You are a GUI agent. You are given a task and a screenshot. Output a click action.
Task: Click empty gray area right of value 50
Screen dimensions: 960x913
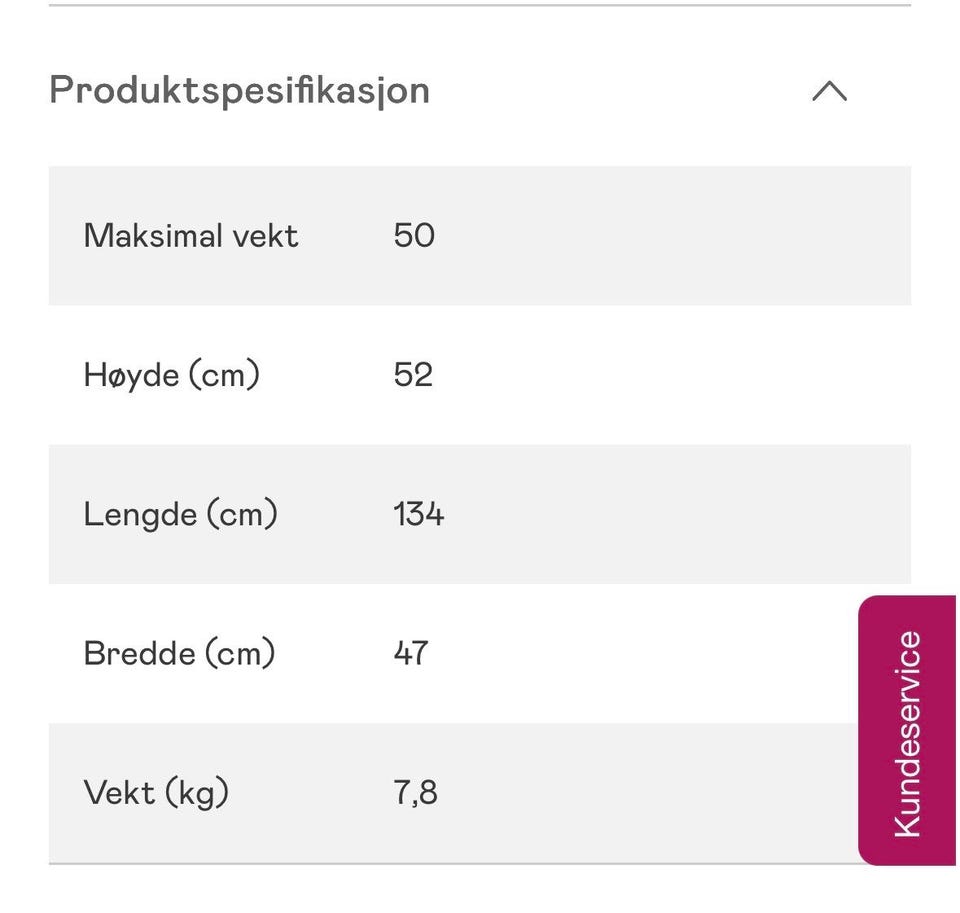[x=673, y=236]
